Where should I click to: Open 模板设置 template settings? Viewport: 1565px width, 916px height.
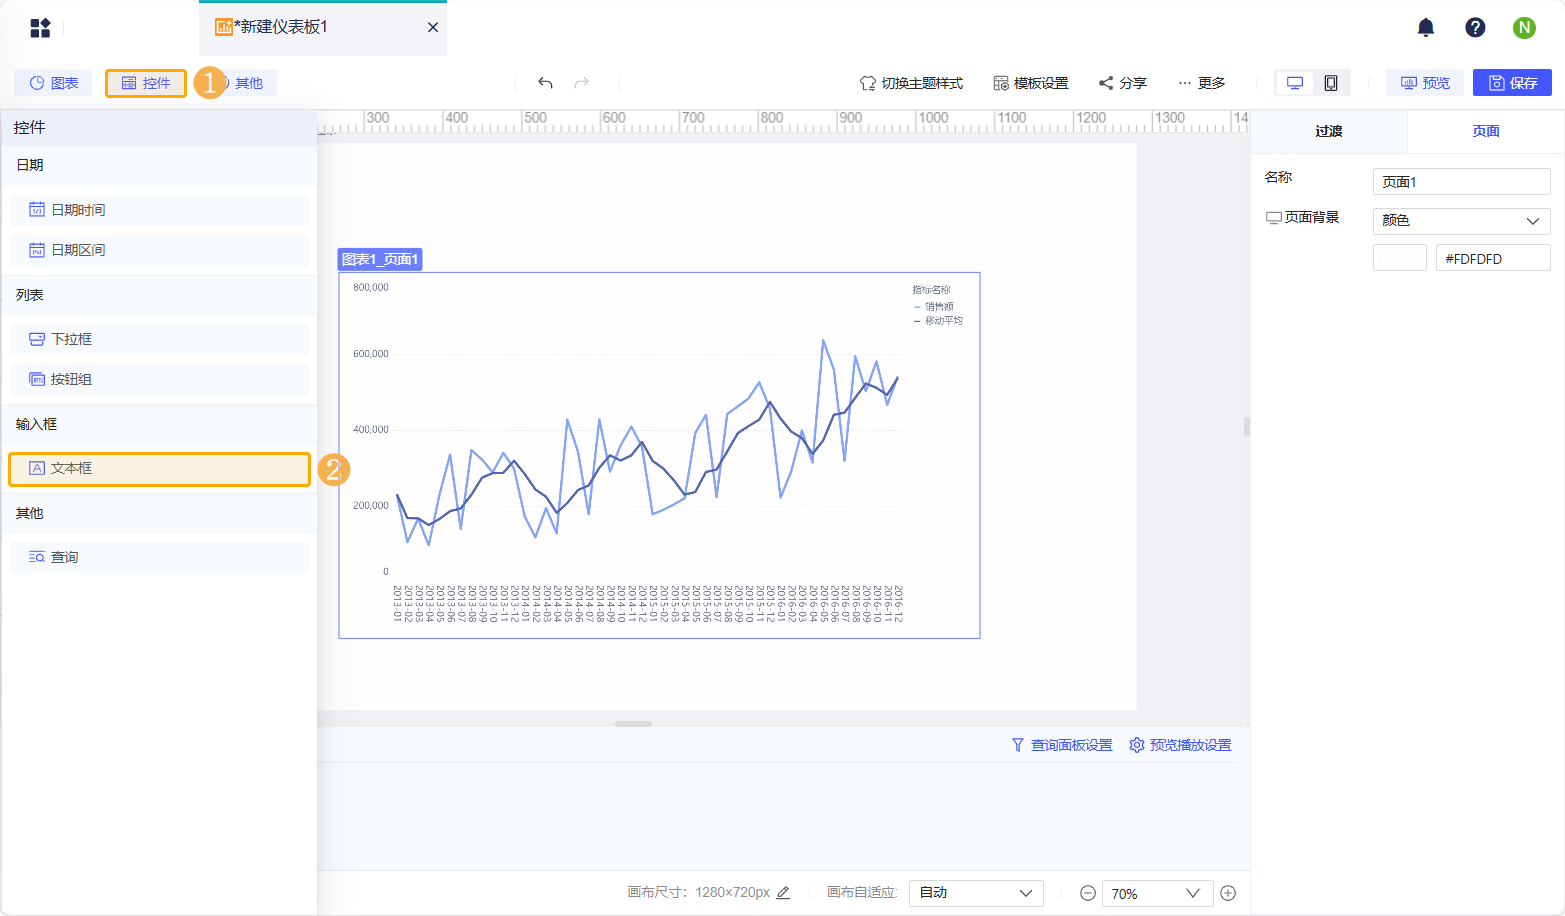(x=1031, y=83)
